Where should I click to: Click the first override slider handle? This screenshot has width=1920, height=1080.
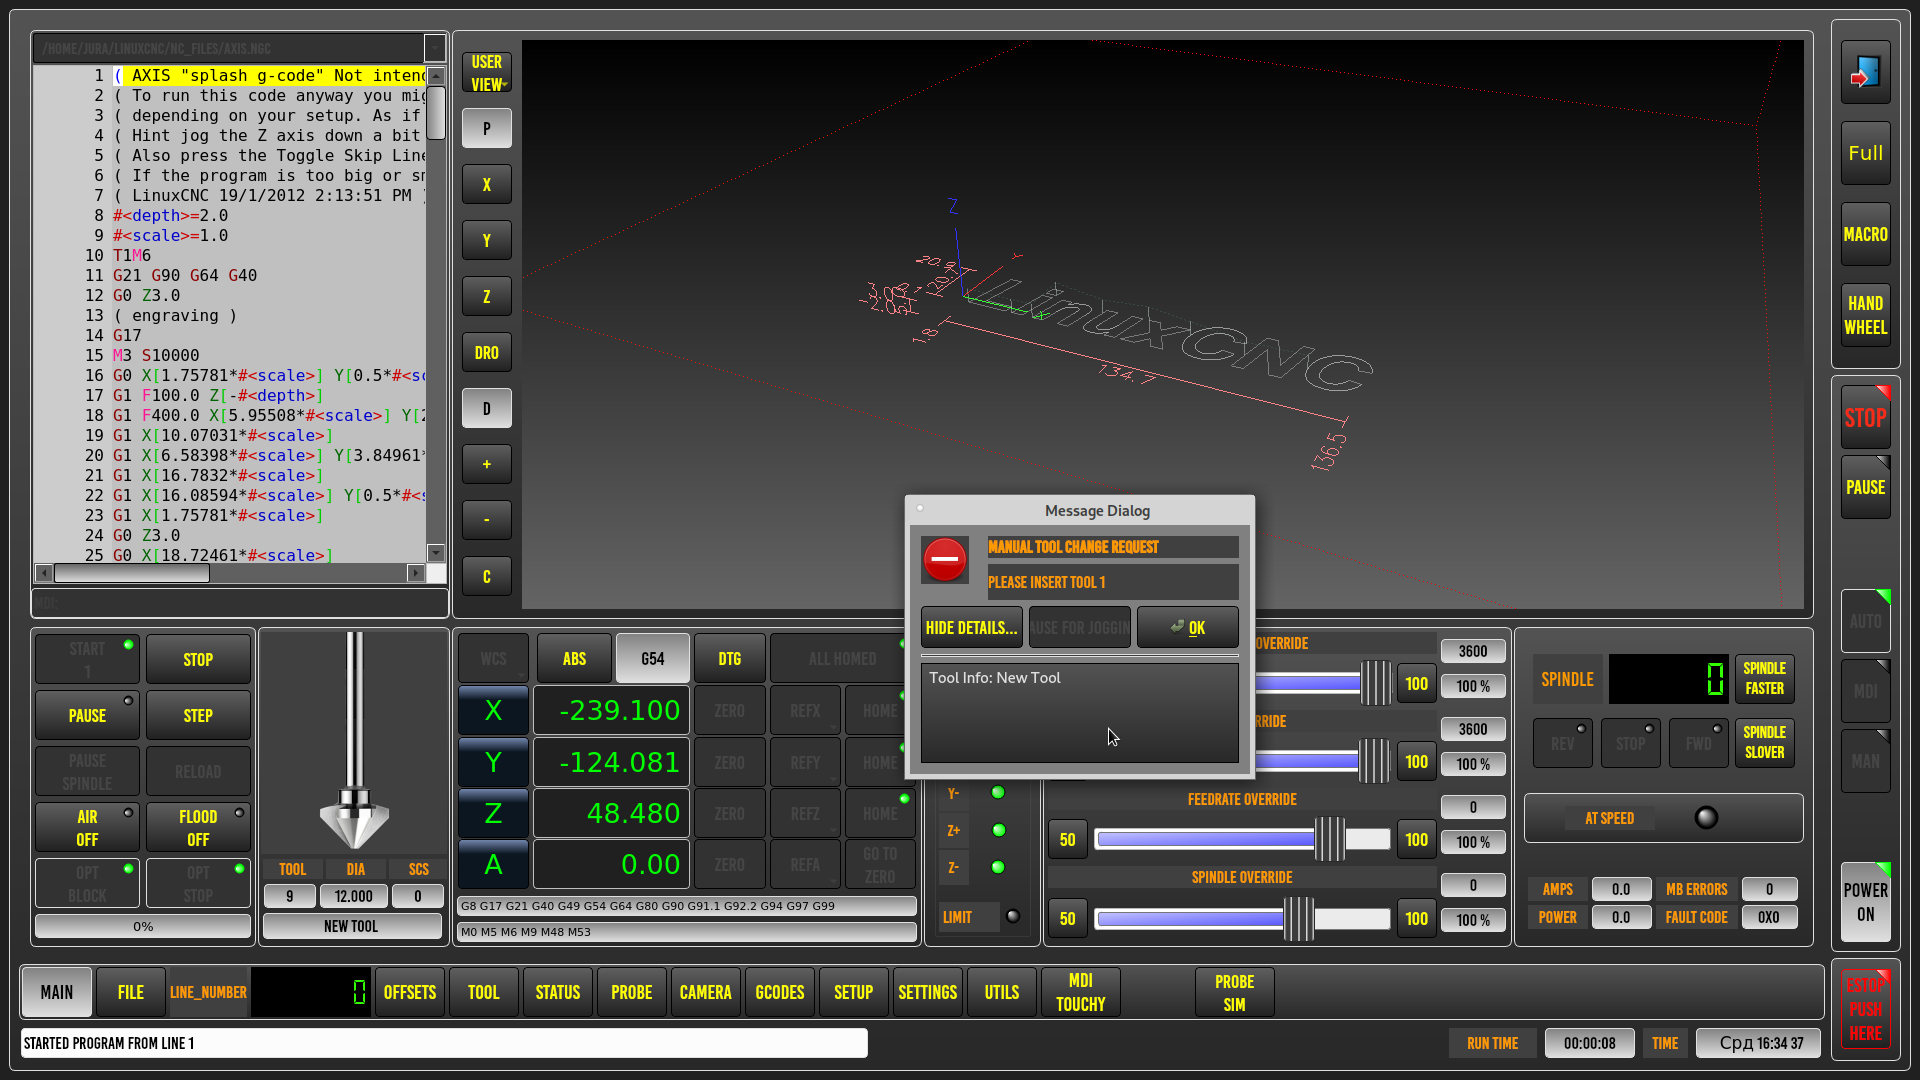tap(1376, 683)
